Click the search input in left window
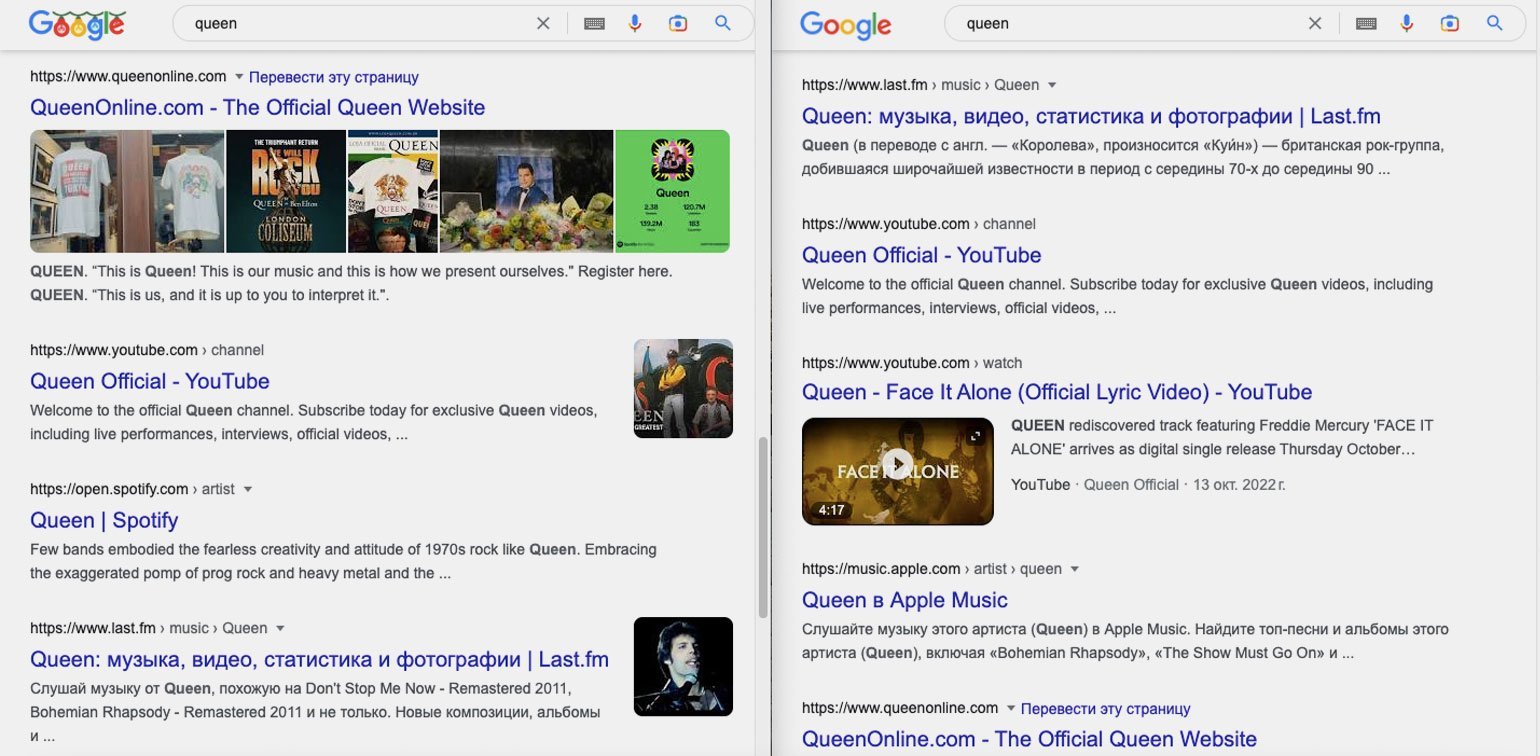This screenshot has width=1540, height=756. click(360, 23)
